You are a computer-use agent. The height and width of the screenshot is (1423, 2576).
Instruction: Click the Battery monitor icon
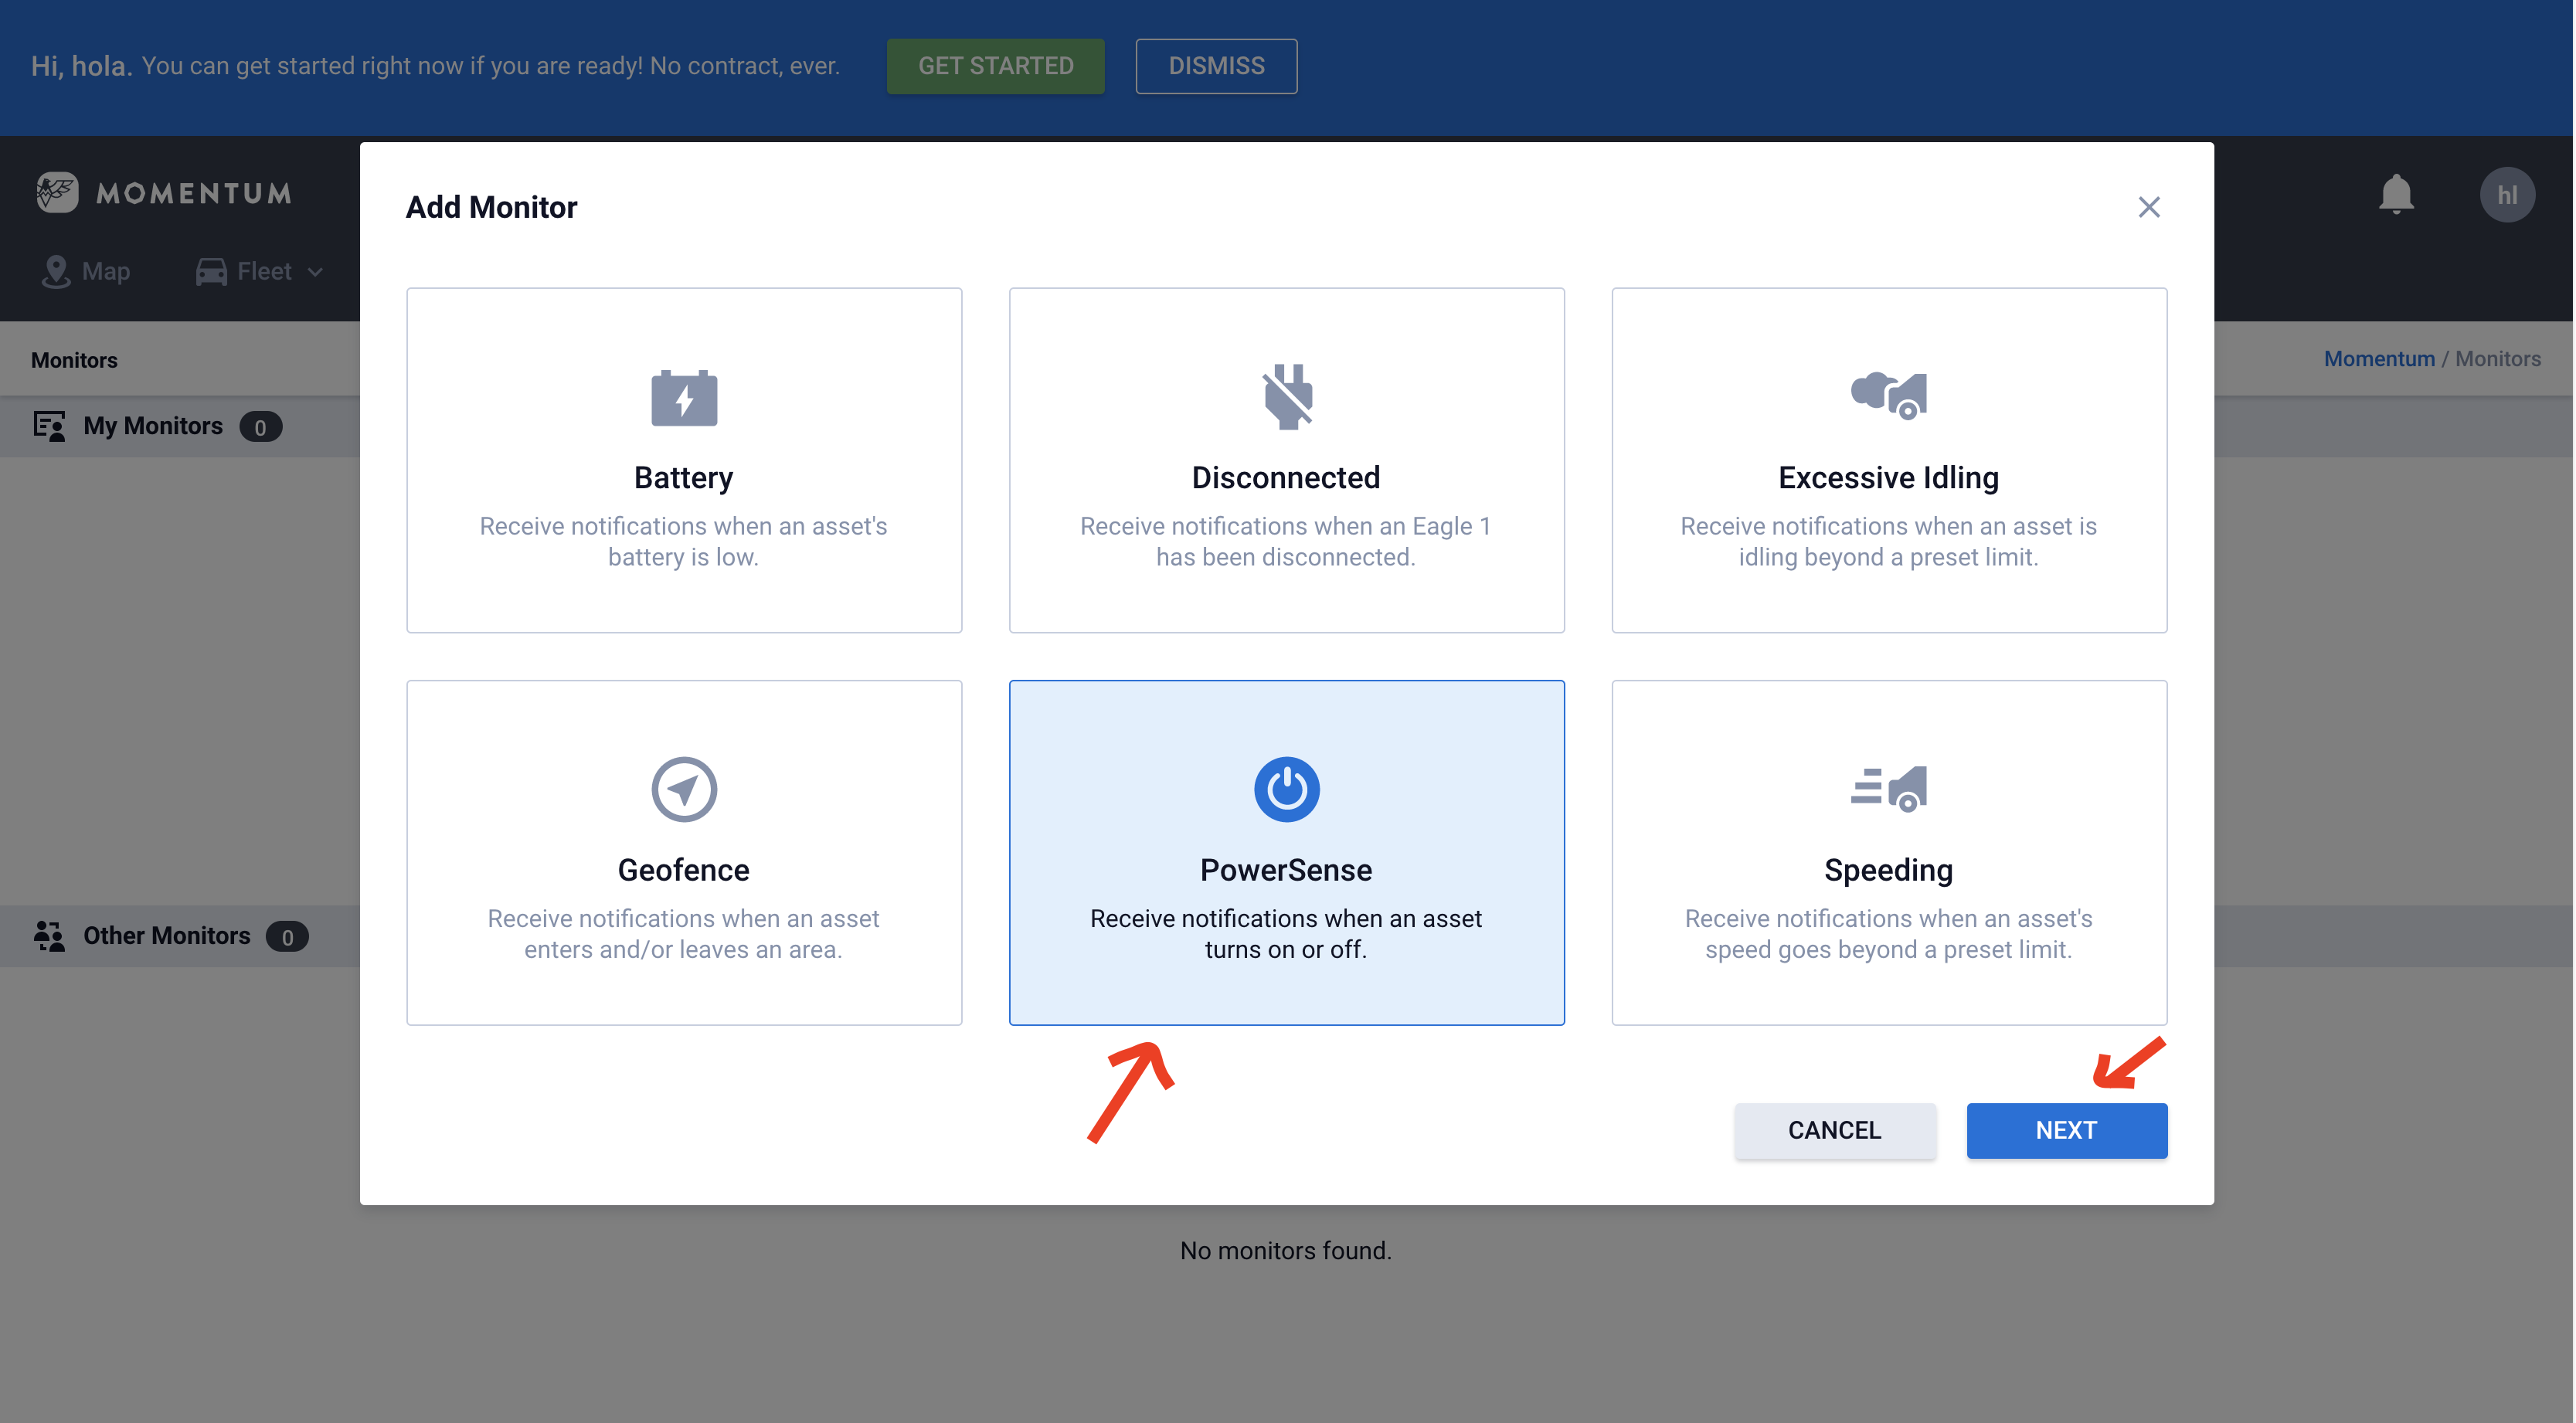(684, 398)
